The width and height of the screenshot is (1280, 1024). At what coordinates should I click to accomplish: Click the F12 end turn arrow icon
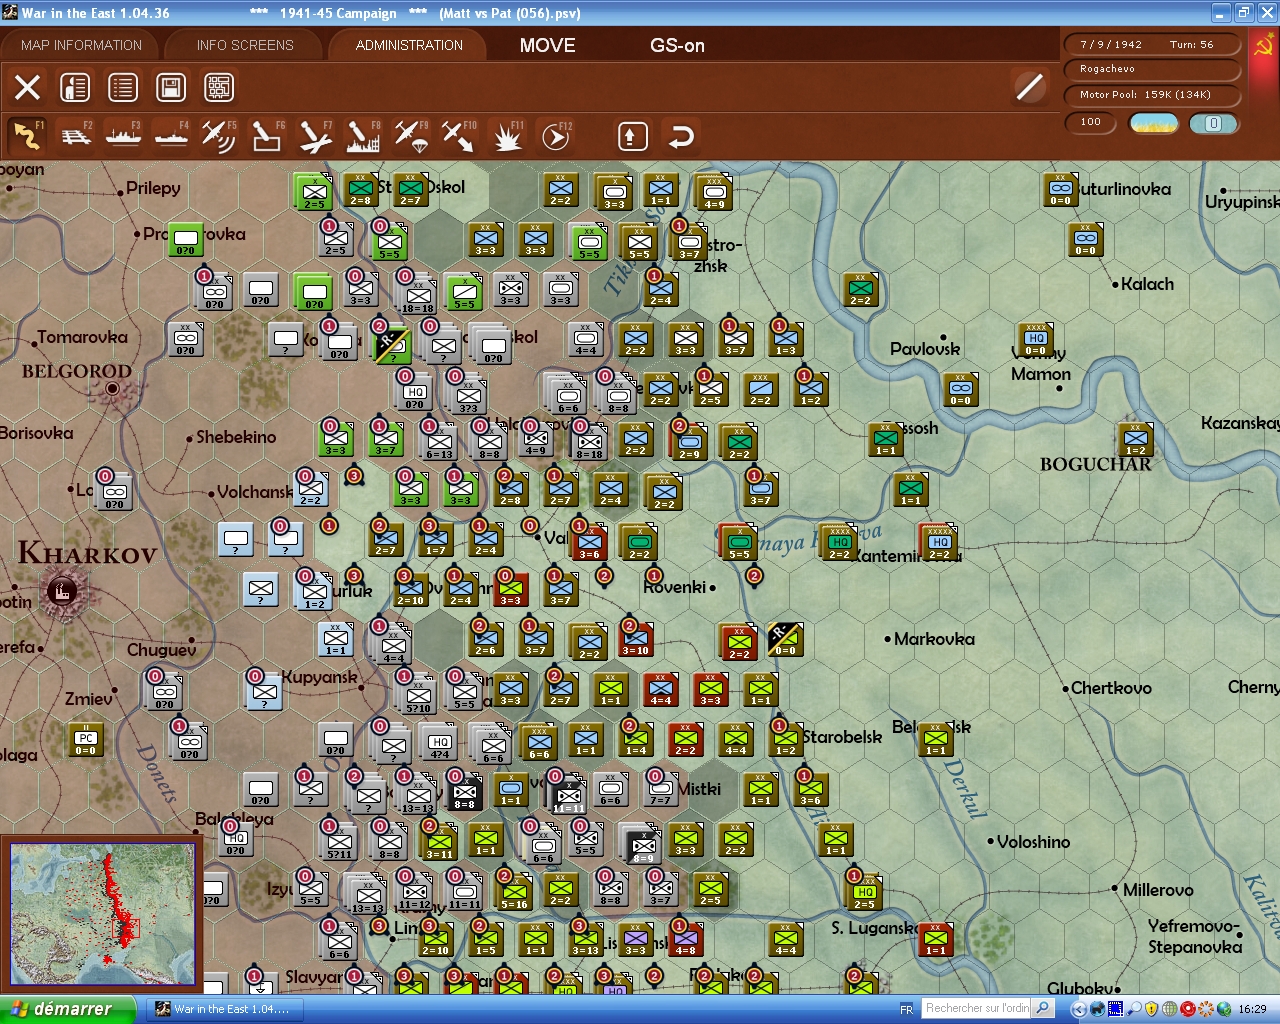tap(555, 136)
